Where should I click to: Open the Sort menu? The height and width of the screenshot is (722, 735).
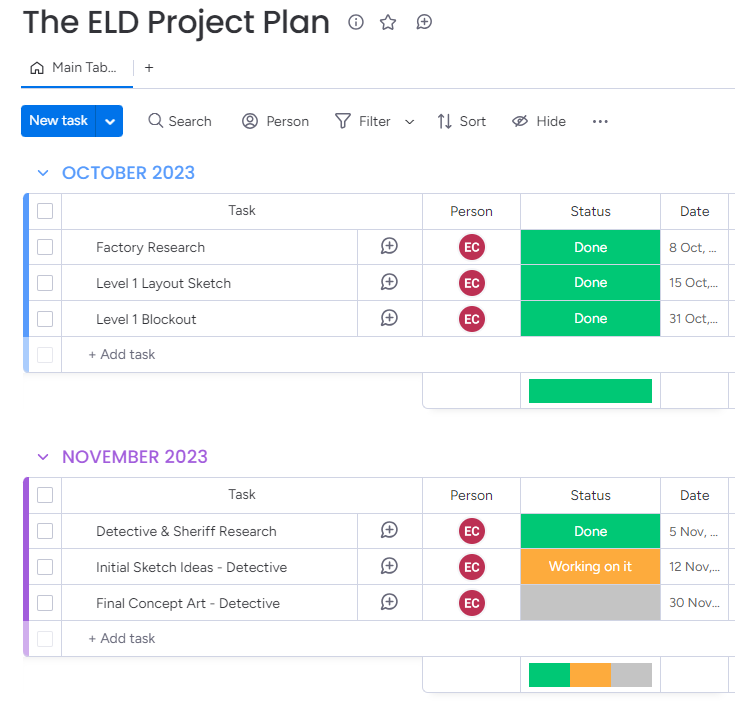tap(461, 121)
